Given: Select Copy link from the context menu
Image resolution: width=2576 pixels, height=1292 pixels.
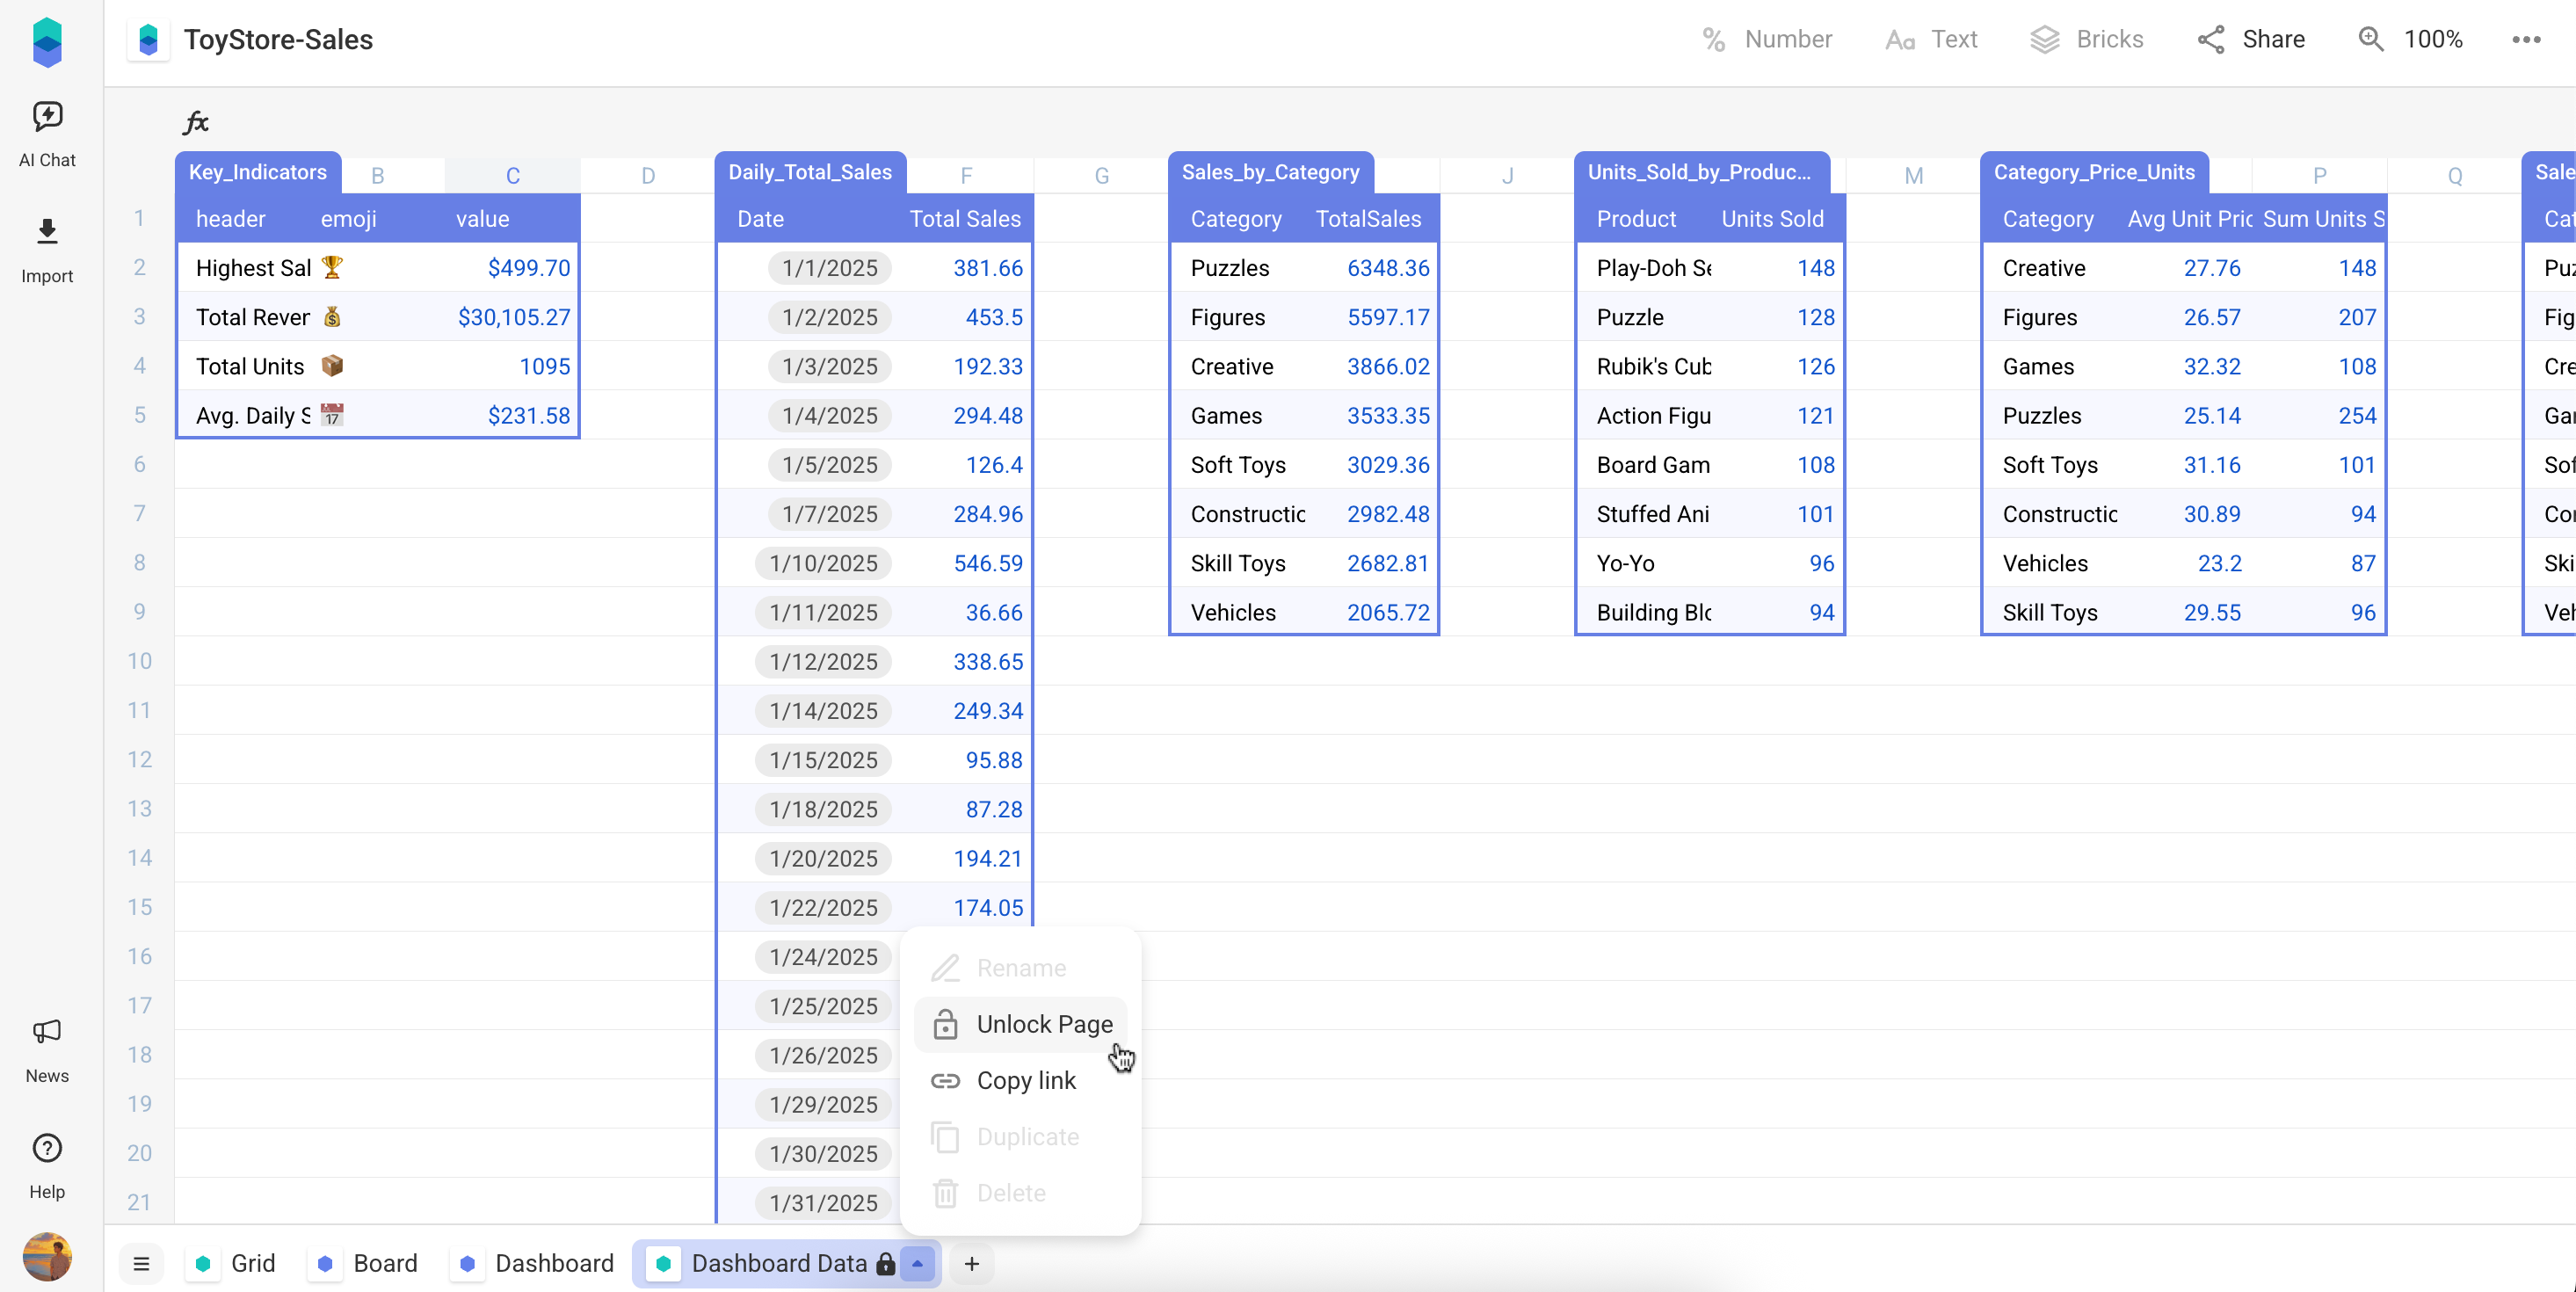Looking at the screenshot, I should [1026, 1080].
